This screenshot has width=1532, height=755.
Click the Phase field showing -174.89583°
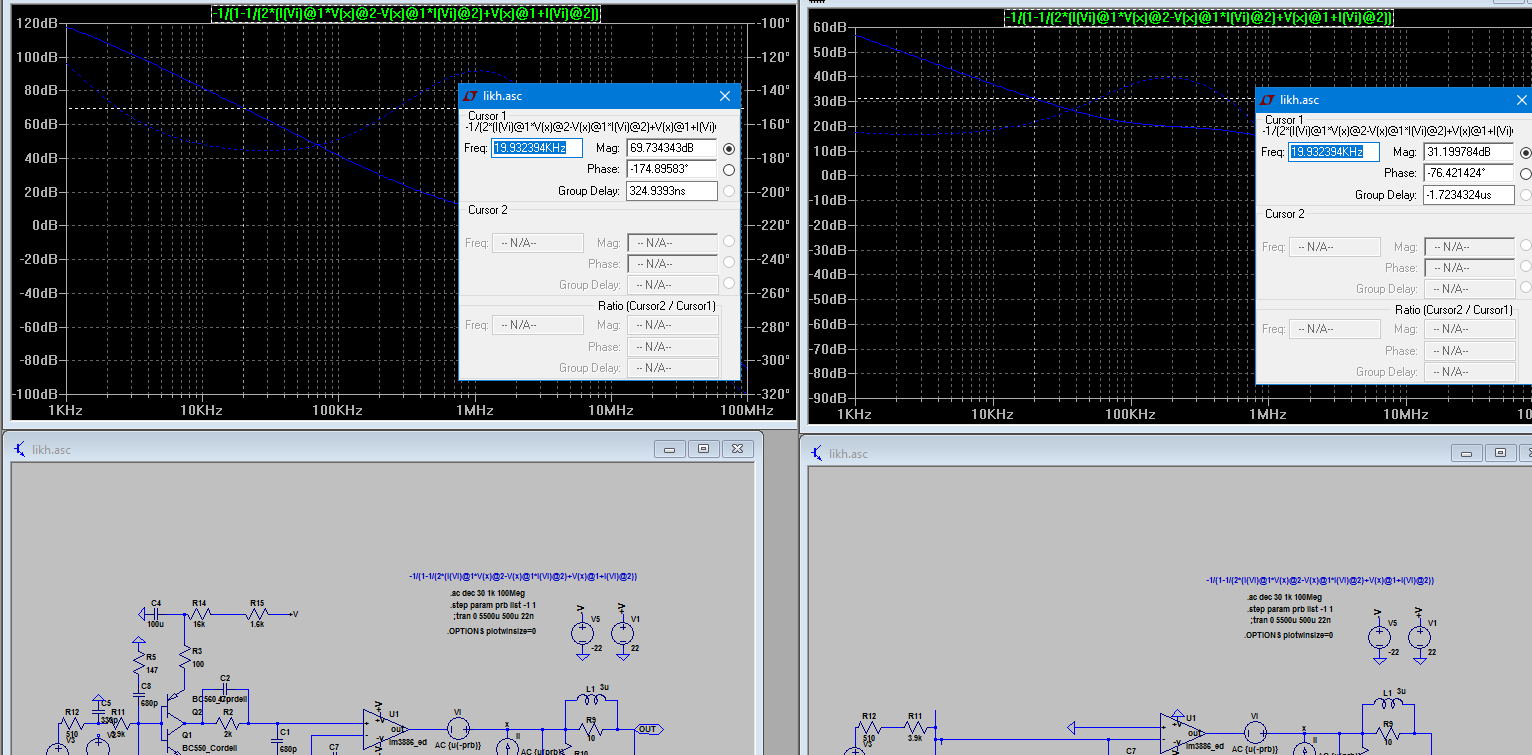pos(672,169)
